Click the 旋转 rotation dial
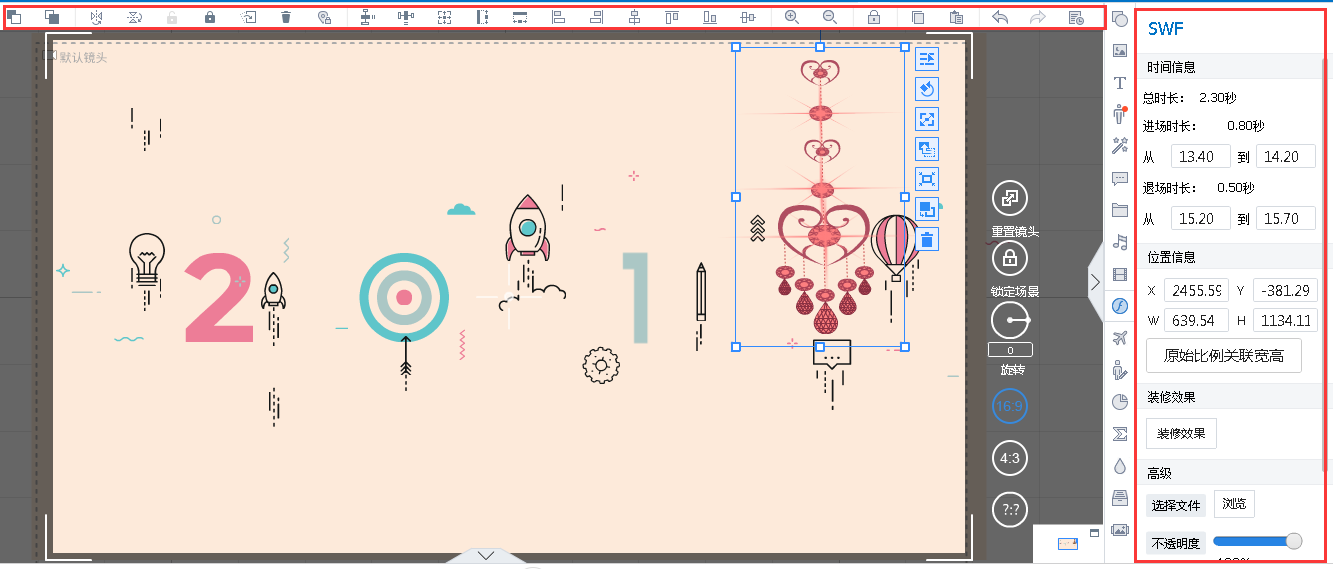The width and height of the screenshot is (1333, 569). (1010, 321)
